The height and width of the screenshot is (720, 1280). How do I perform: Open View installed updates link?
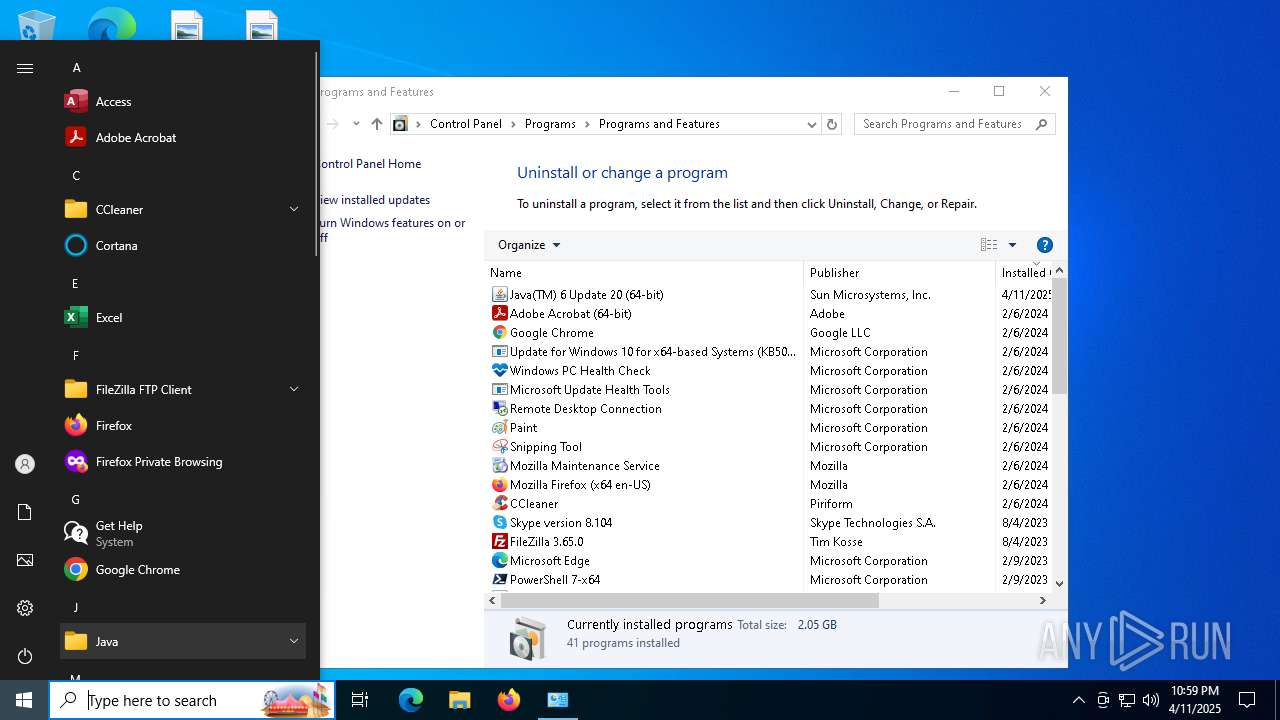[x=375, y=200]
